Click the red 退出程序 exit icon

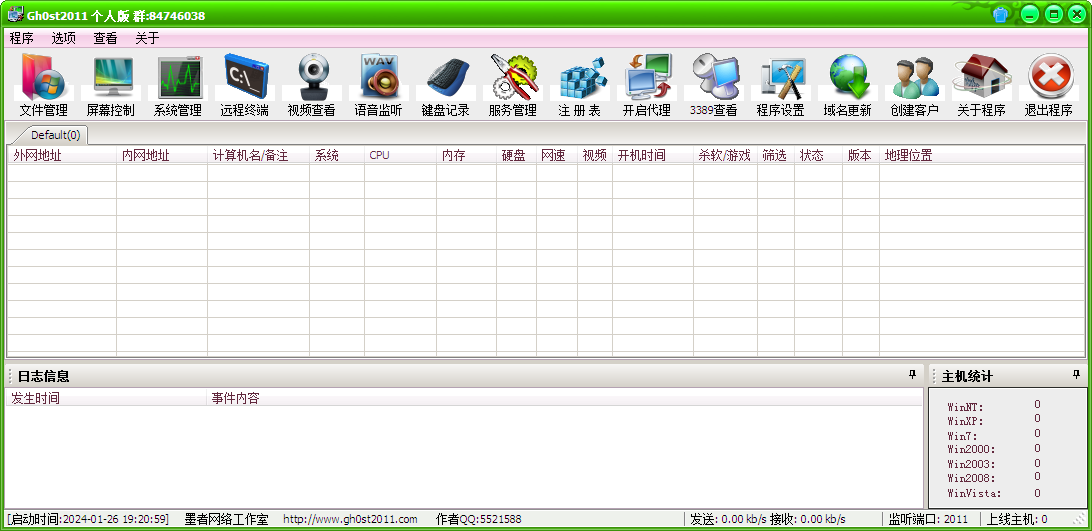(1049, 85)
